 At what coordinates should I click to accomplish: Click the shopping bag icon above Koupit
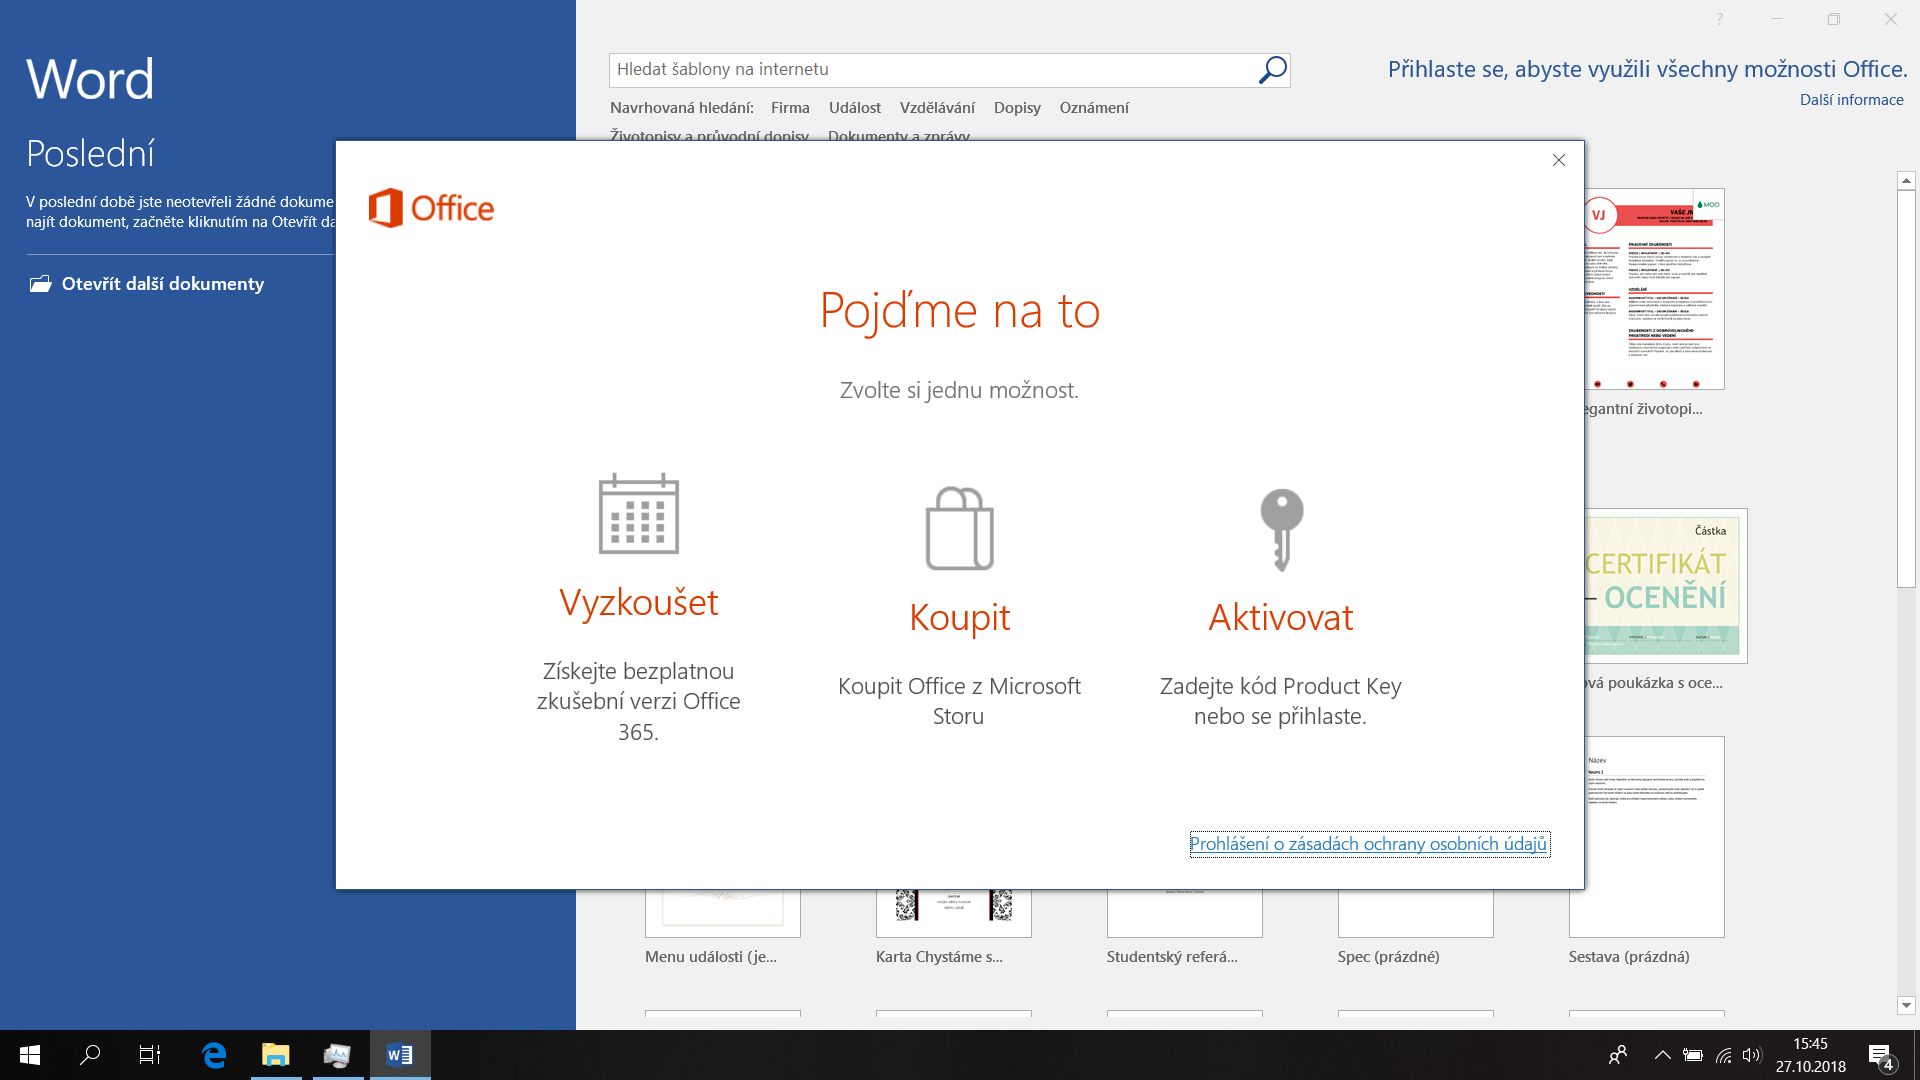pos(959,528)
